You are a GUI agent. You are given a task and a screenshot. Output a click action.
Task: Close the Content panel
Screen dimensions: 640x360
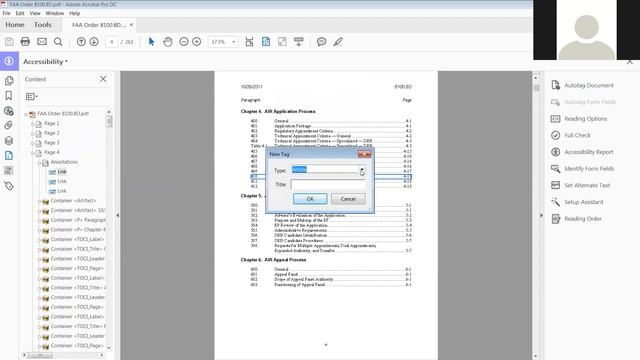tap(103, 79)
